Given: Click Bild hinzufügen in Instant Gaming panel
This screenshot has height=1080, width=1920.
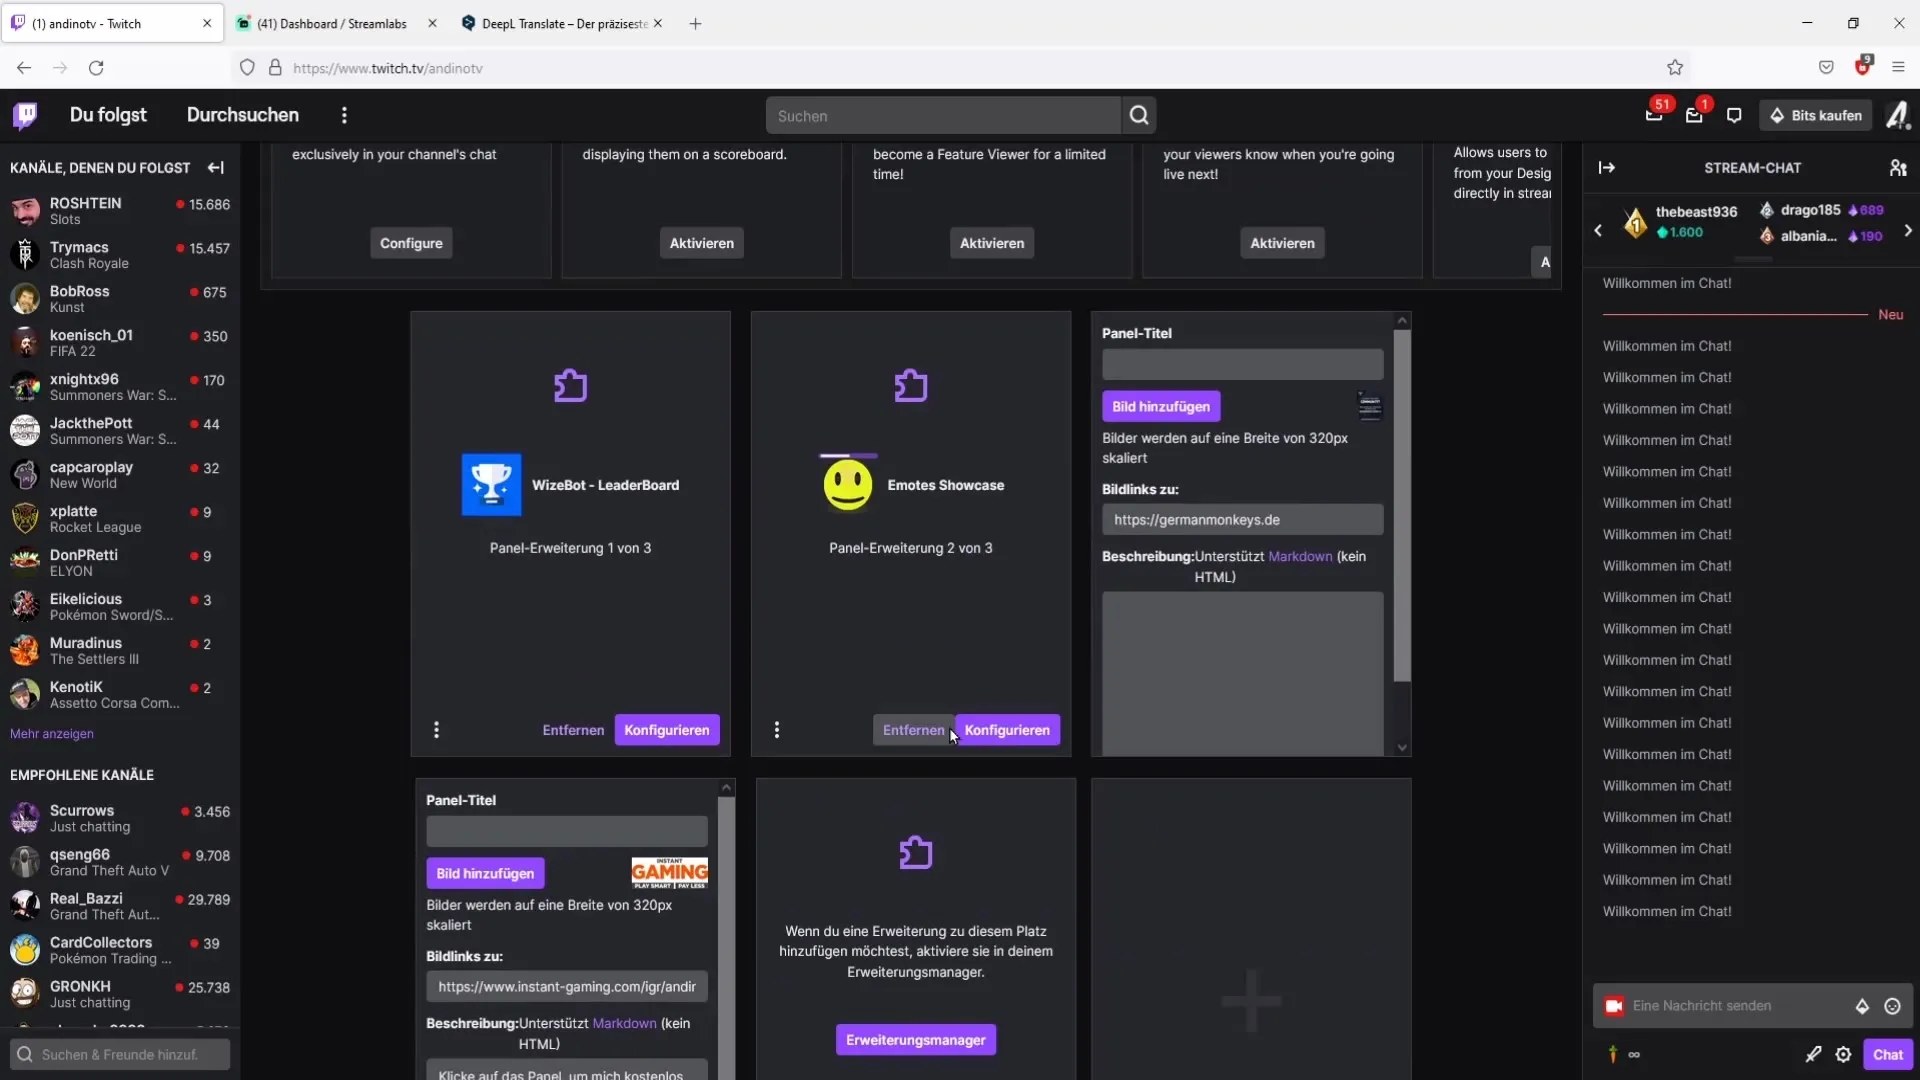Looking at the screenshot, I should 485,873.
